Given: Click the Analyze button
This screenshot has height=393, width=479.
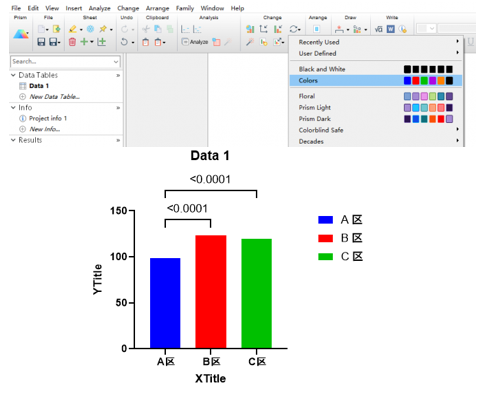Looking at the screenshot, I should click(x=195, y=42).
